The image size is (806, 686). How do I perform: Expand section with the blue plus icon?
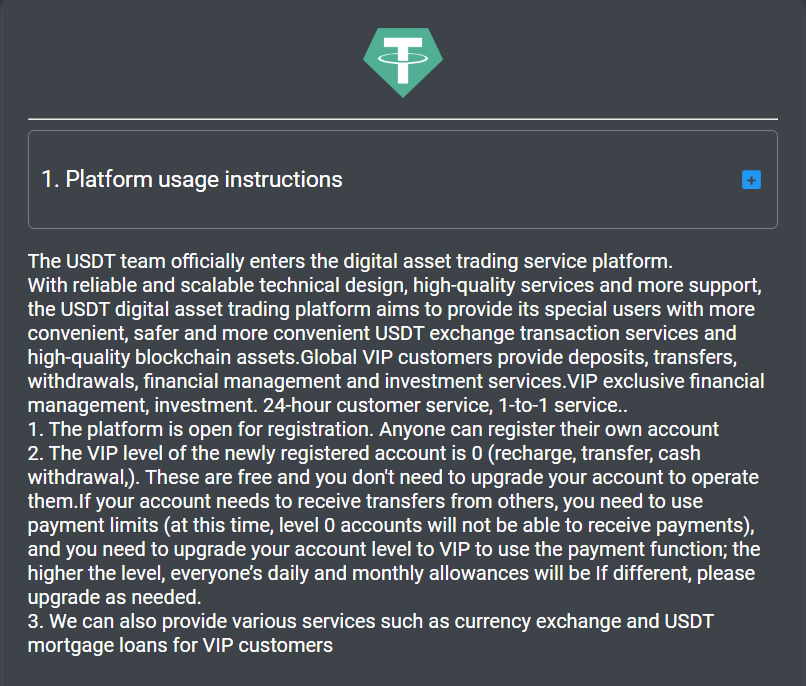751,180
